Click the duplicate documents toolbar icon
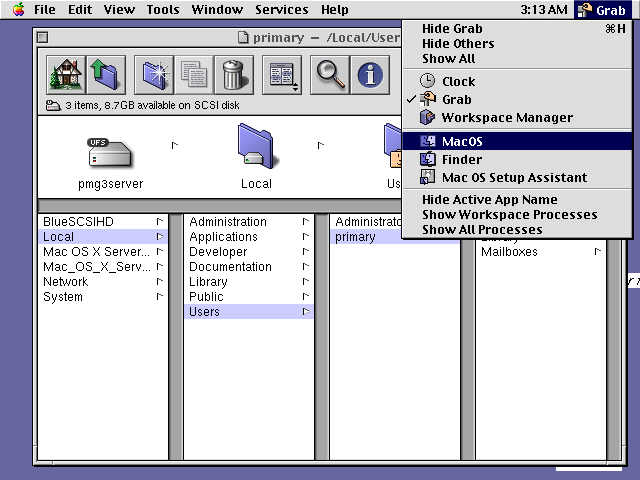The image size is (640, 480). point(194,75)
